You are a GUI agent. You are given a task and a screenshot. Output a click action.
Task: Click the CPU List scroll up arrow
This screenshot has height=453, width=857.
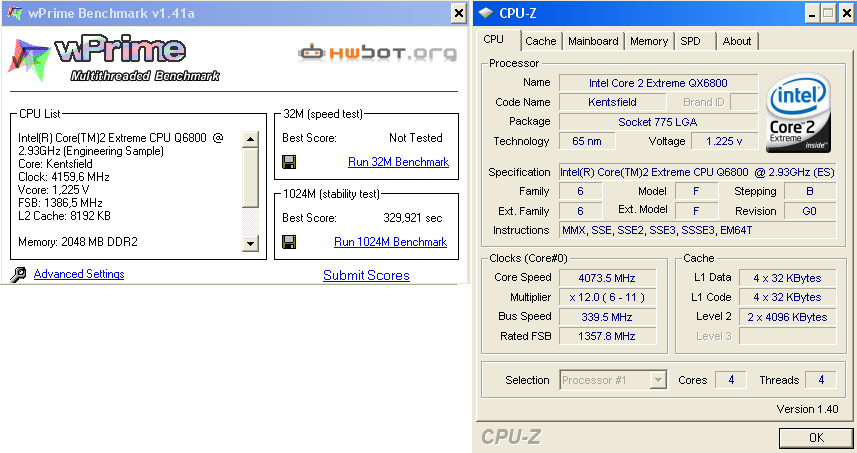pos(250,139)
